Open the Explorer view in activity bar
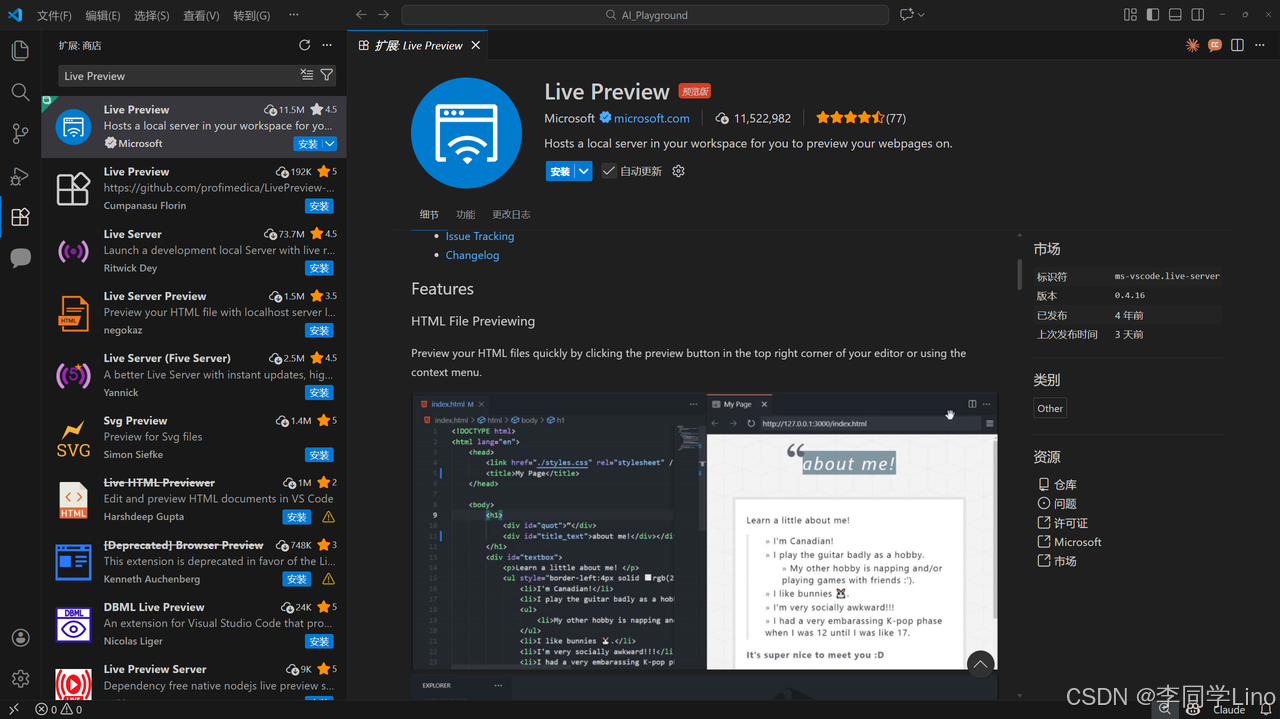This screenshot has width=1280, height=719. coord(20,51)
